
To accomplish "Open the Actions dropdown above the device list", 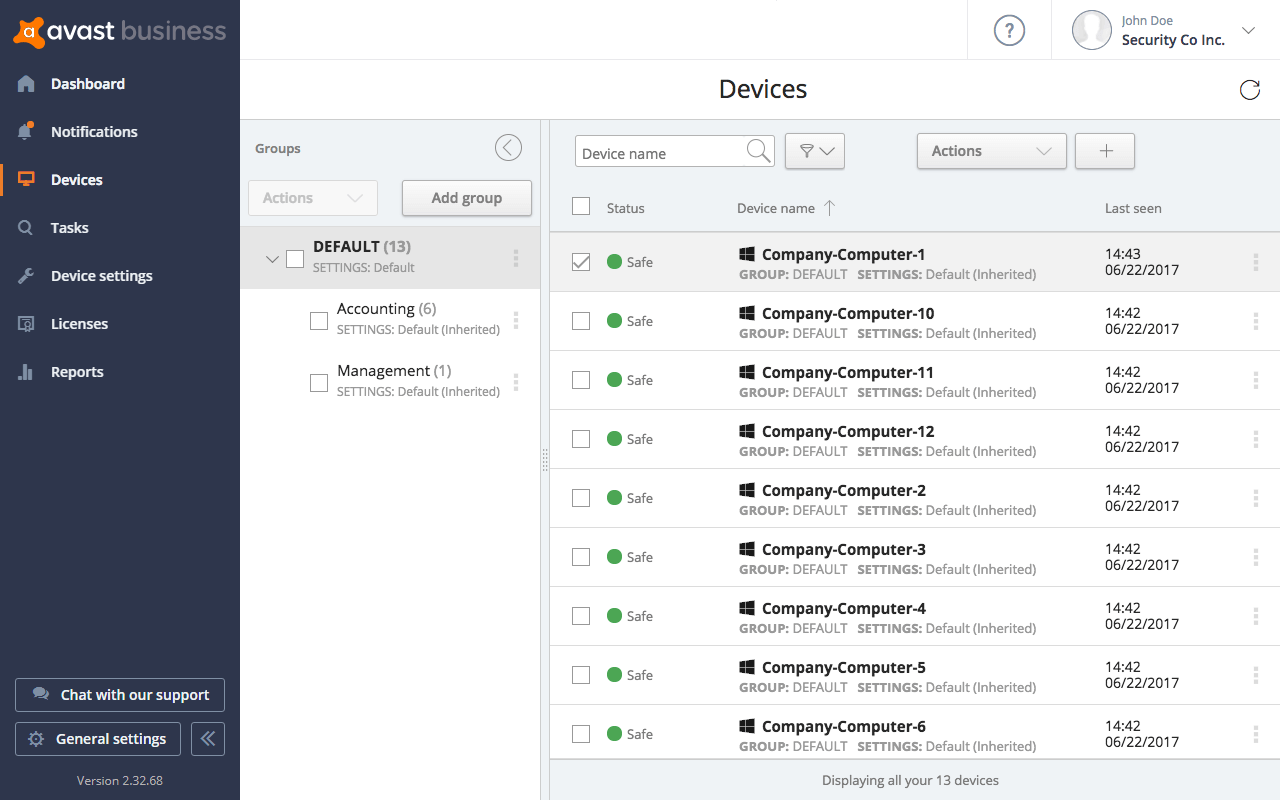I will (x=991, y=151).
